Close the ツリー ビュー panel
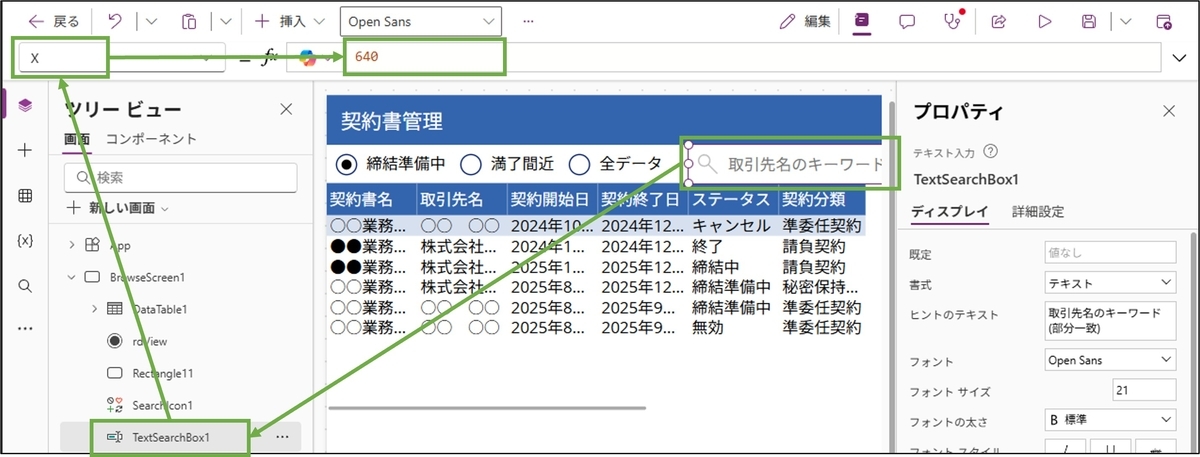Image resolution: width=1200 pixels, height=457 pixels. point(286,110)
